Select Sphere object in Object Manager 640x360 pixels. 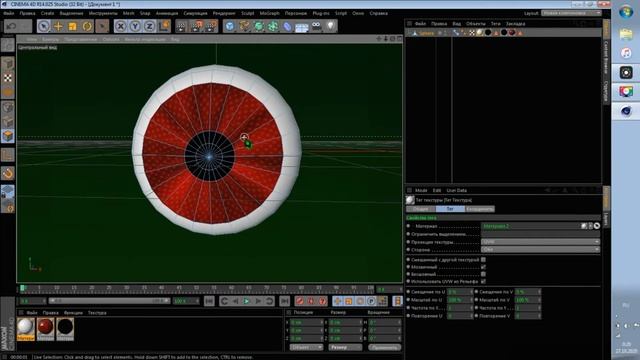pyautogui.click(x=426, y=33)
